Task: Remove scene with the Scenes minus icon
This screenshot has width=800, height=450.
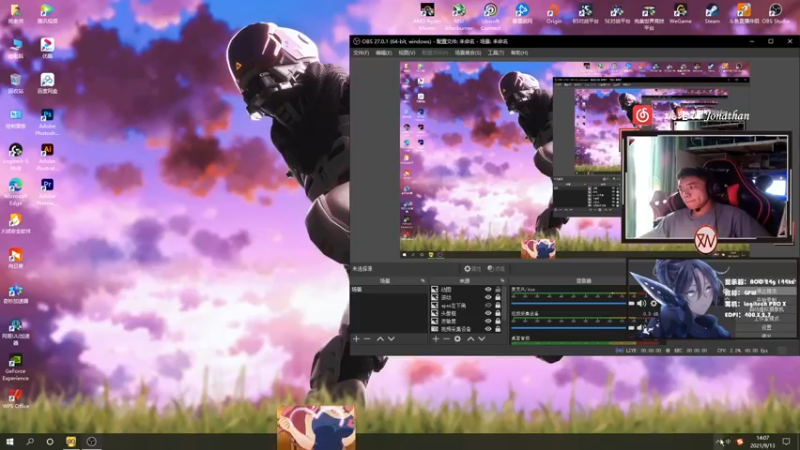Action: tap(367, 339)
